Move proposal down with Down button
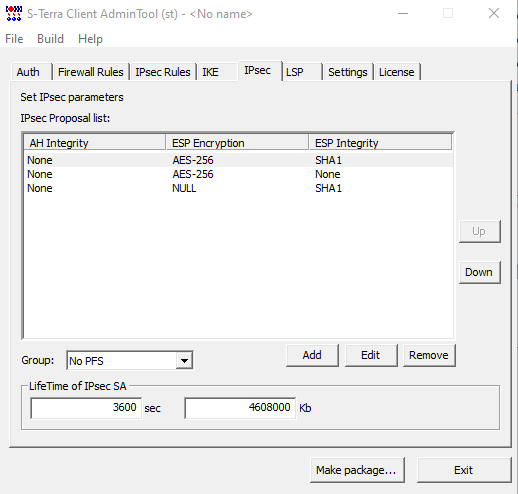Screen dimensions: 518x494 click(x=479, y=272)
